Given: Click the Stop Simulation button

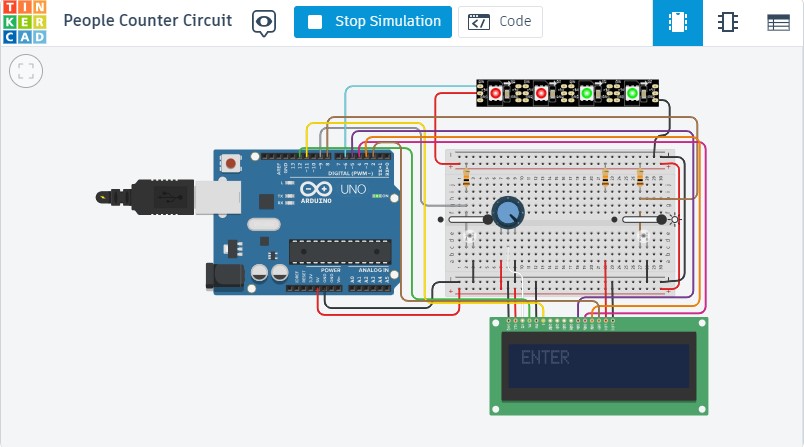Looking at the screenshot, I should (x=373, y=21).
